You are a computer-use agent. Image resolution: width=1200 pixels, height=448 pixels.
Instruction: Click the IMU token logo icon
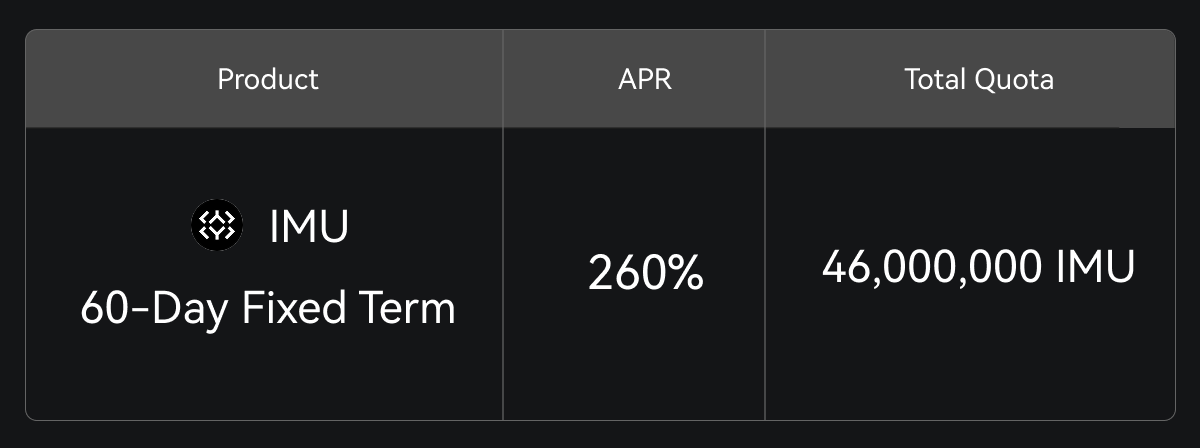[216, 225]
